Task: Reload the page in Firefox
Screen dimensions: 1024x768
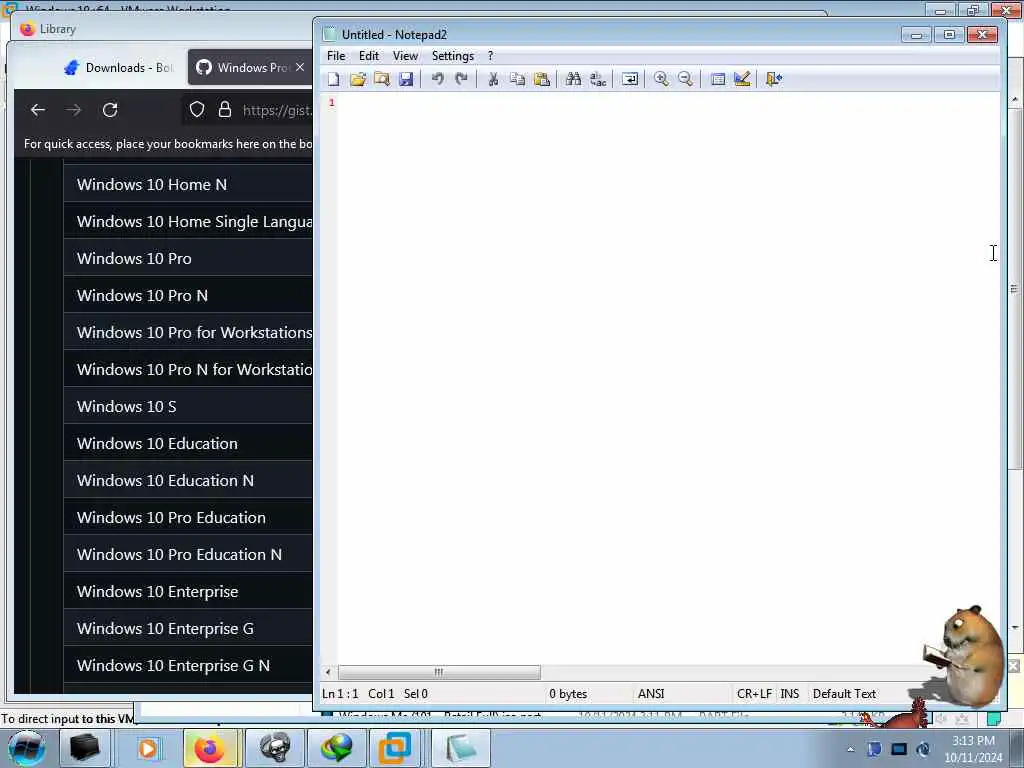Action: coord(110,110)
